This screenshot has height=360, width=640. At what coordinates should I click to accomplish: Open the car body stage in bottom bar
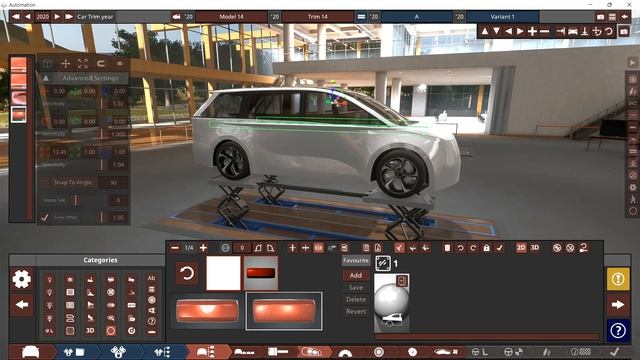(31, 352)
